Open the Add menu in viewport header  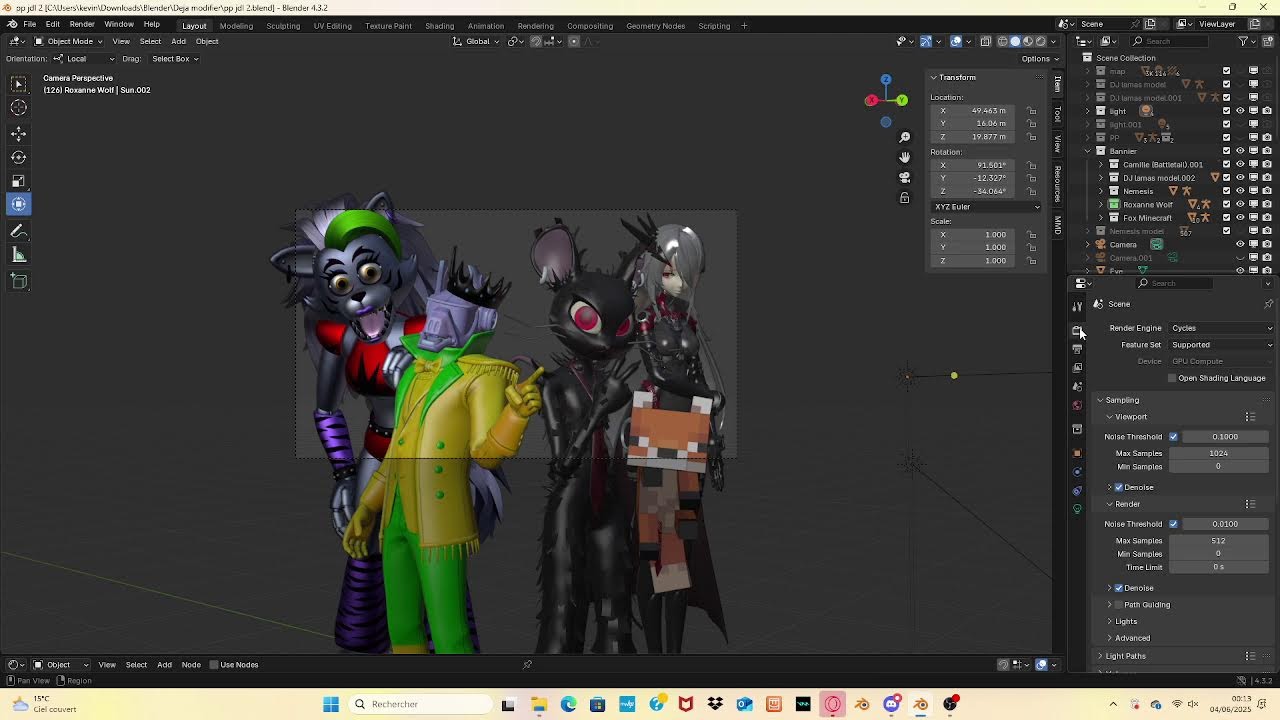[178, 41]
